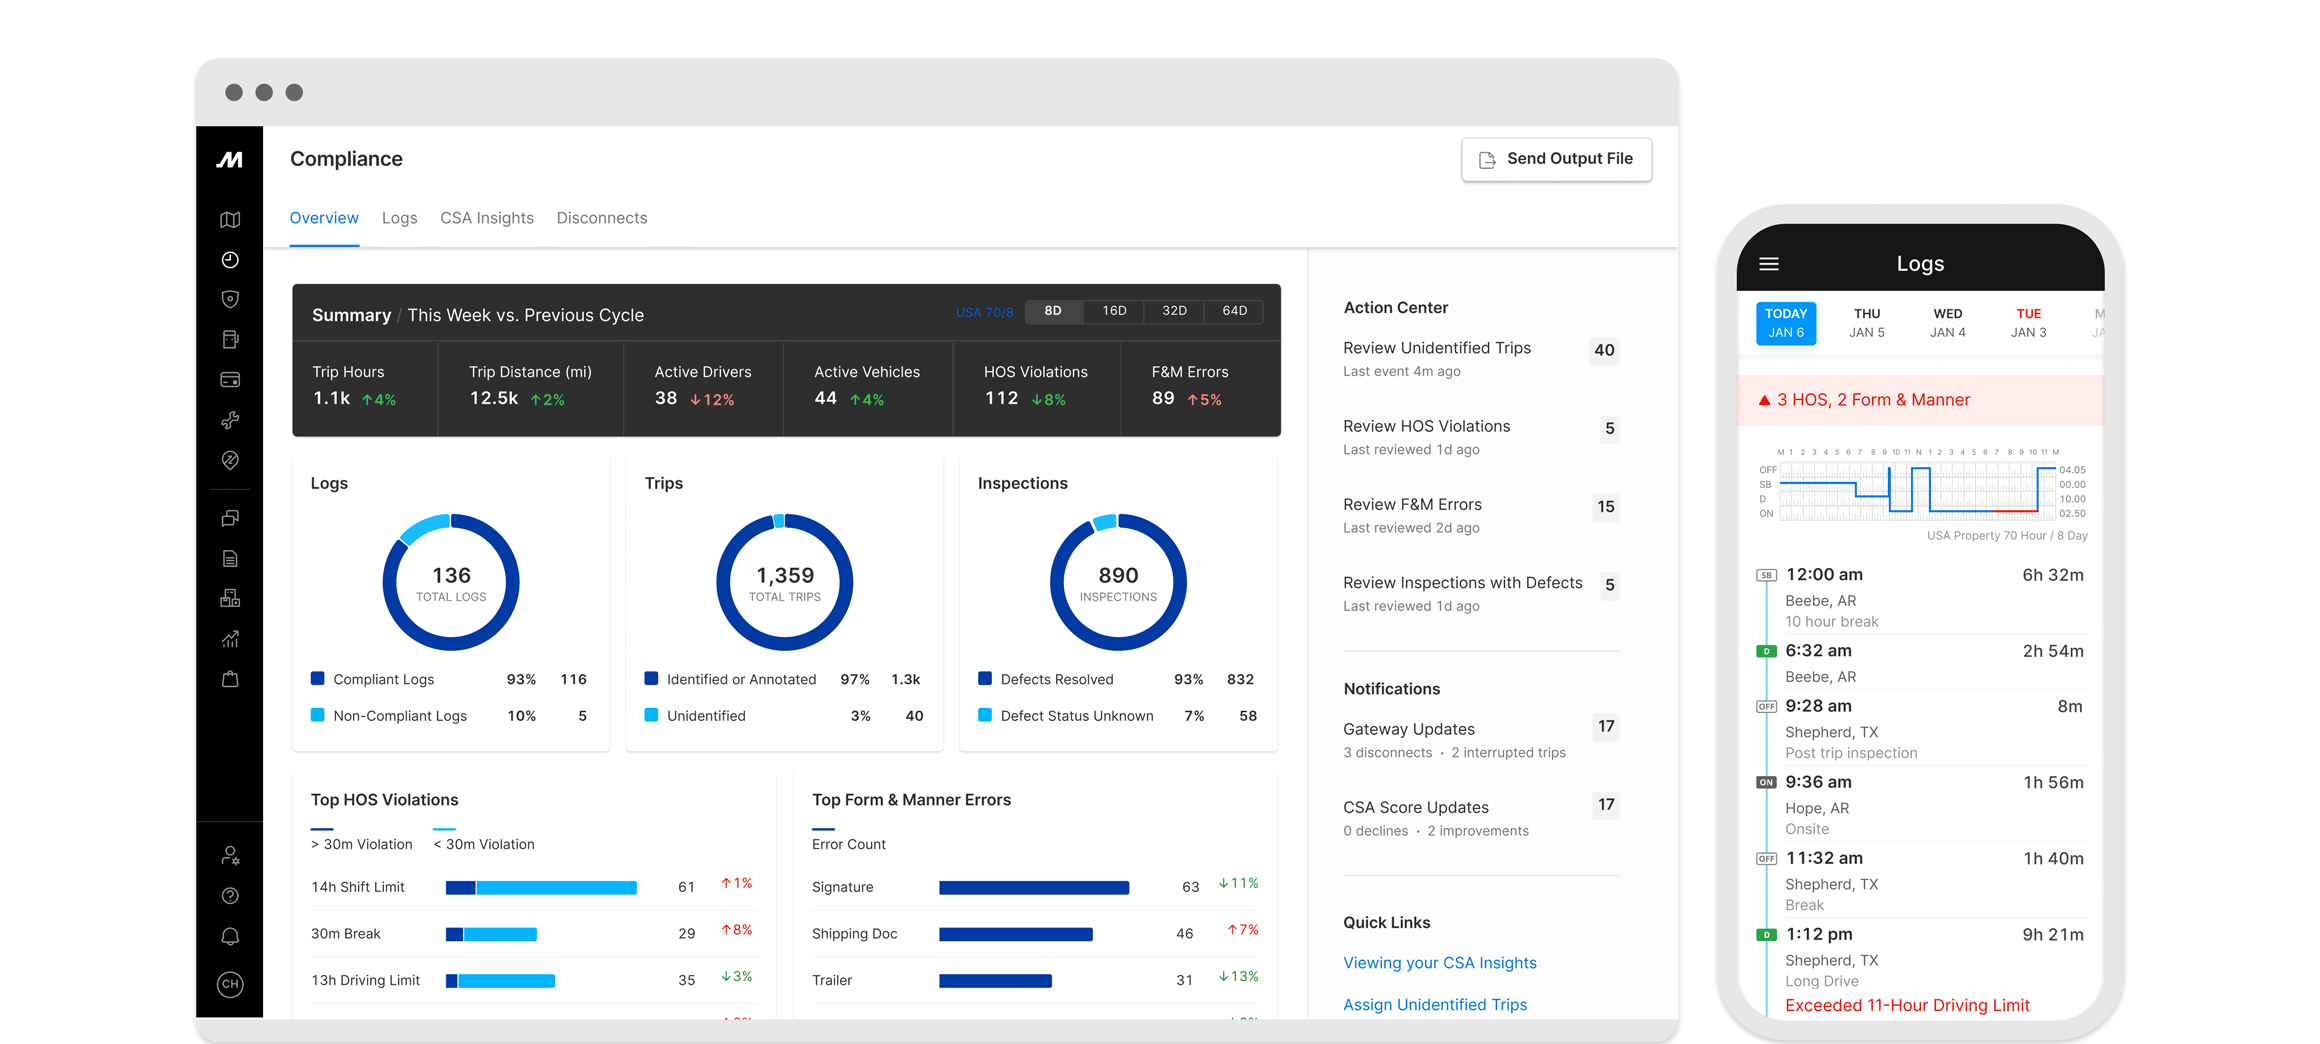Open the notifications bell icon
Screen dimensions: 2320x1044
pos(230,936)
